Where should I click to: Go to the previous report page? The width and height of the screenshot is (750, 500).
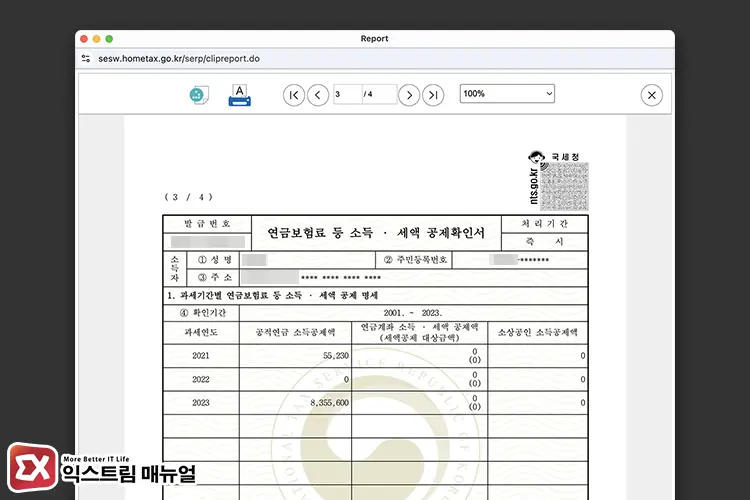click(318, 95)
